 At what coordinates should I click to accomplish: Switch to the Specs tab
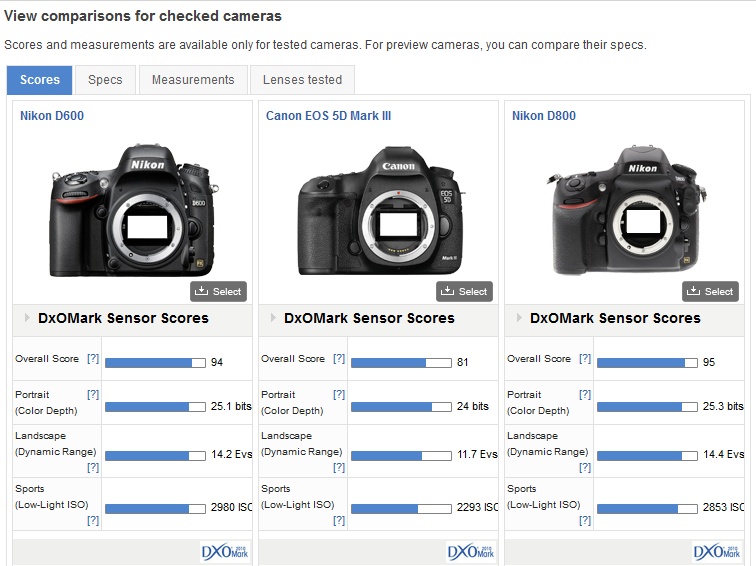click(x=105, y=80)
